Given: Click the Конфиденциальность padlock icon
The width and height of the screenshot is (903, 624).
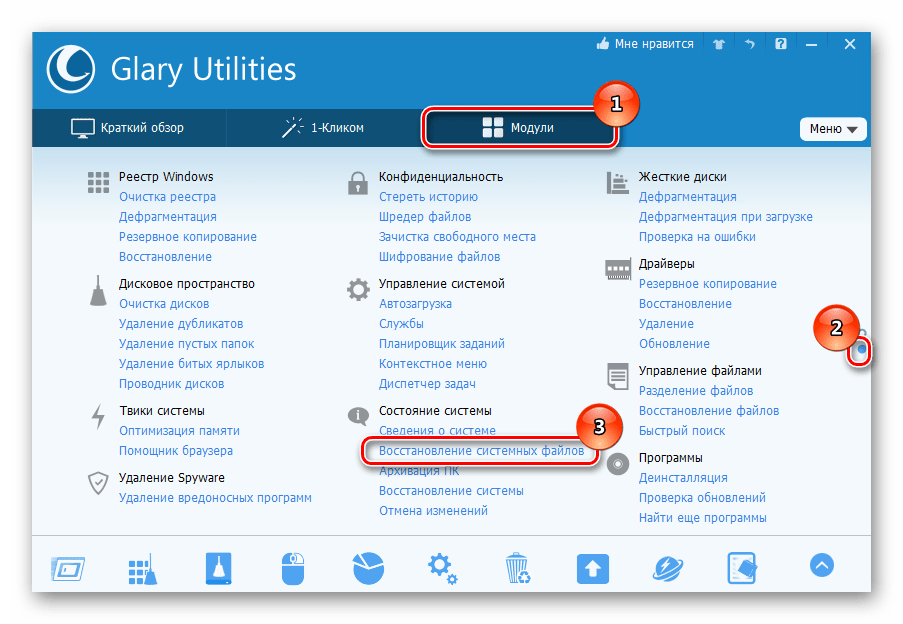Looking at the screenshot, I should coord(358,183).
